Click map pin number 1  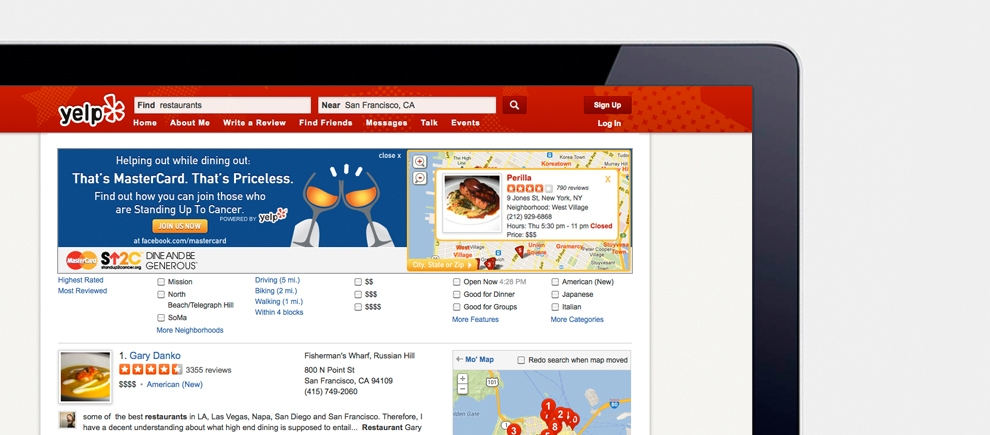coord(549,405)
